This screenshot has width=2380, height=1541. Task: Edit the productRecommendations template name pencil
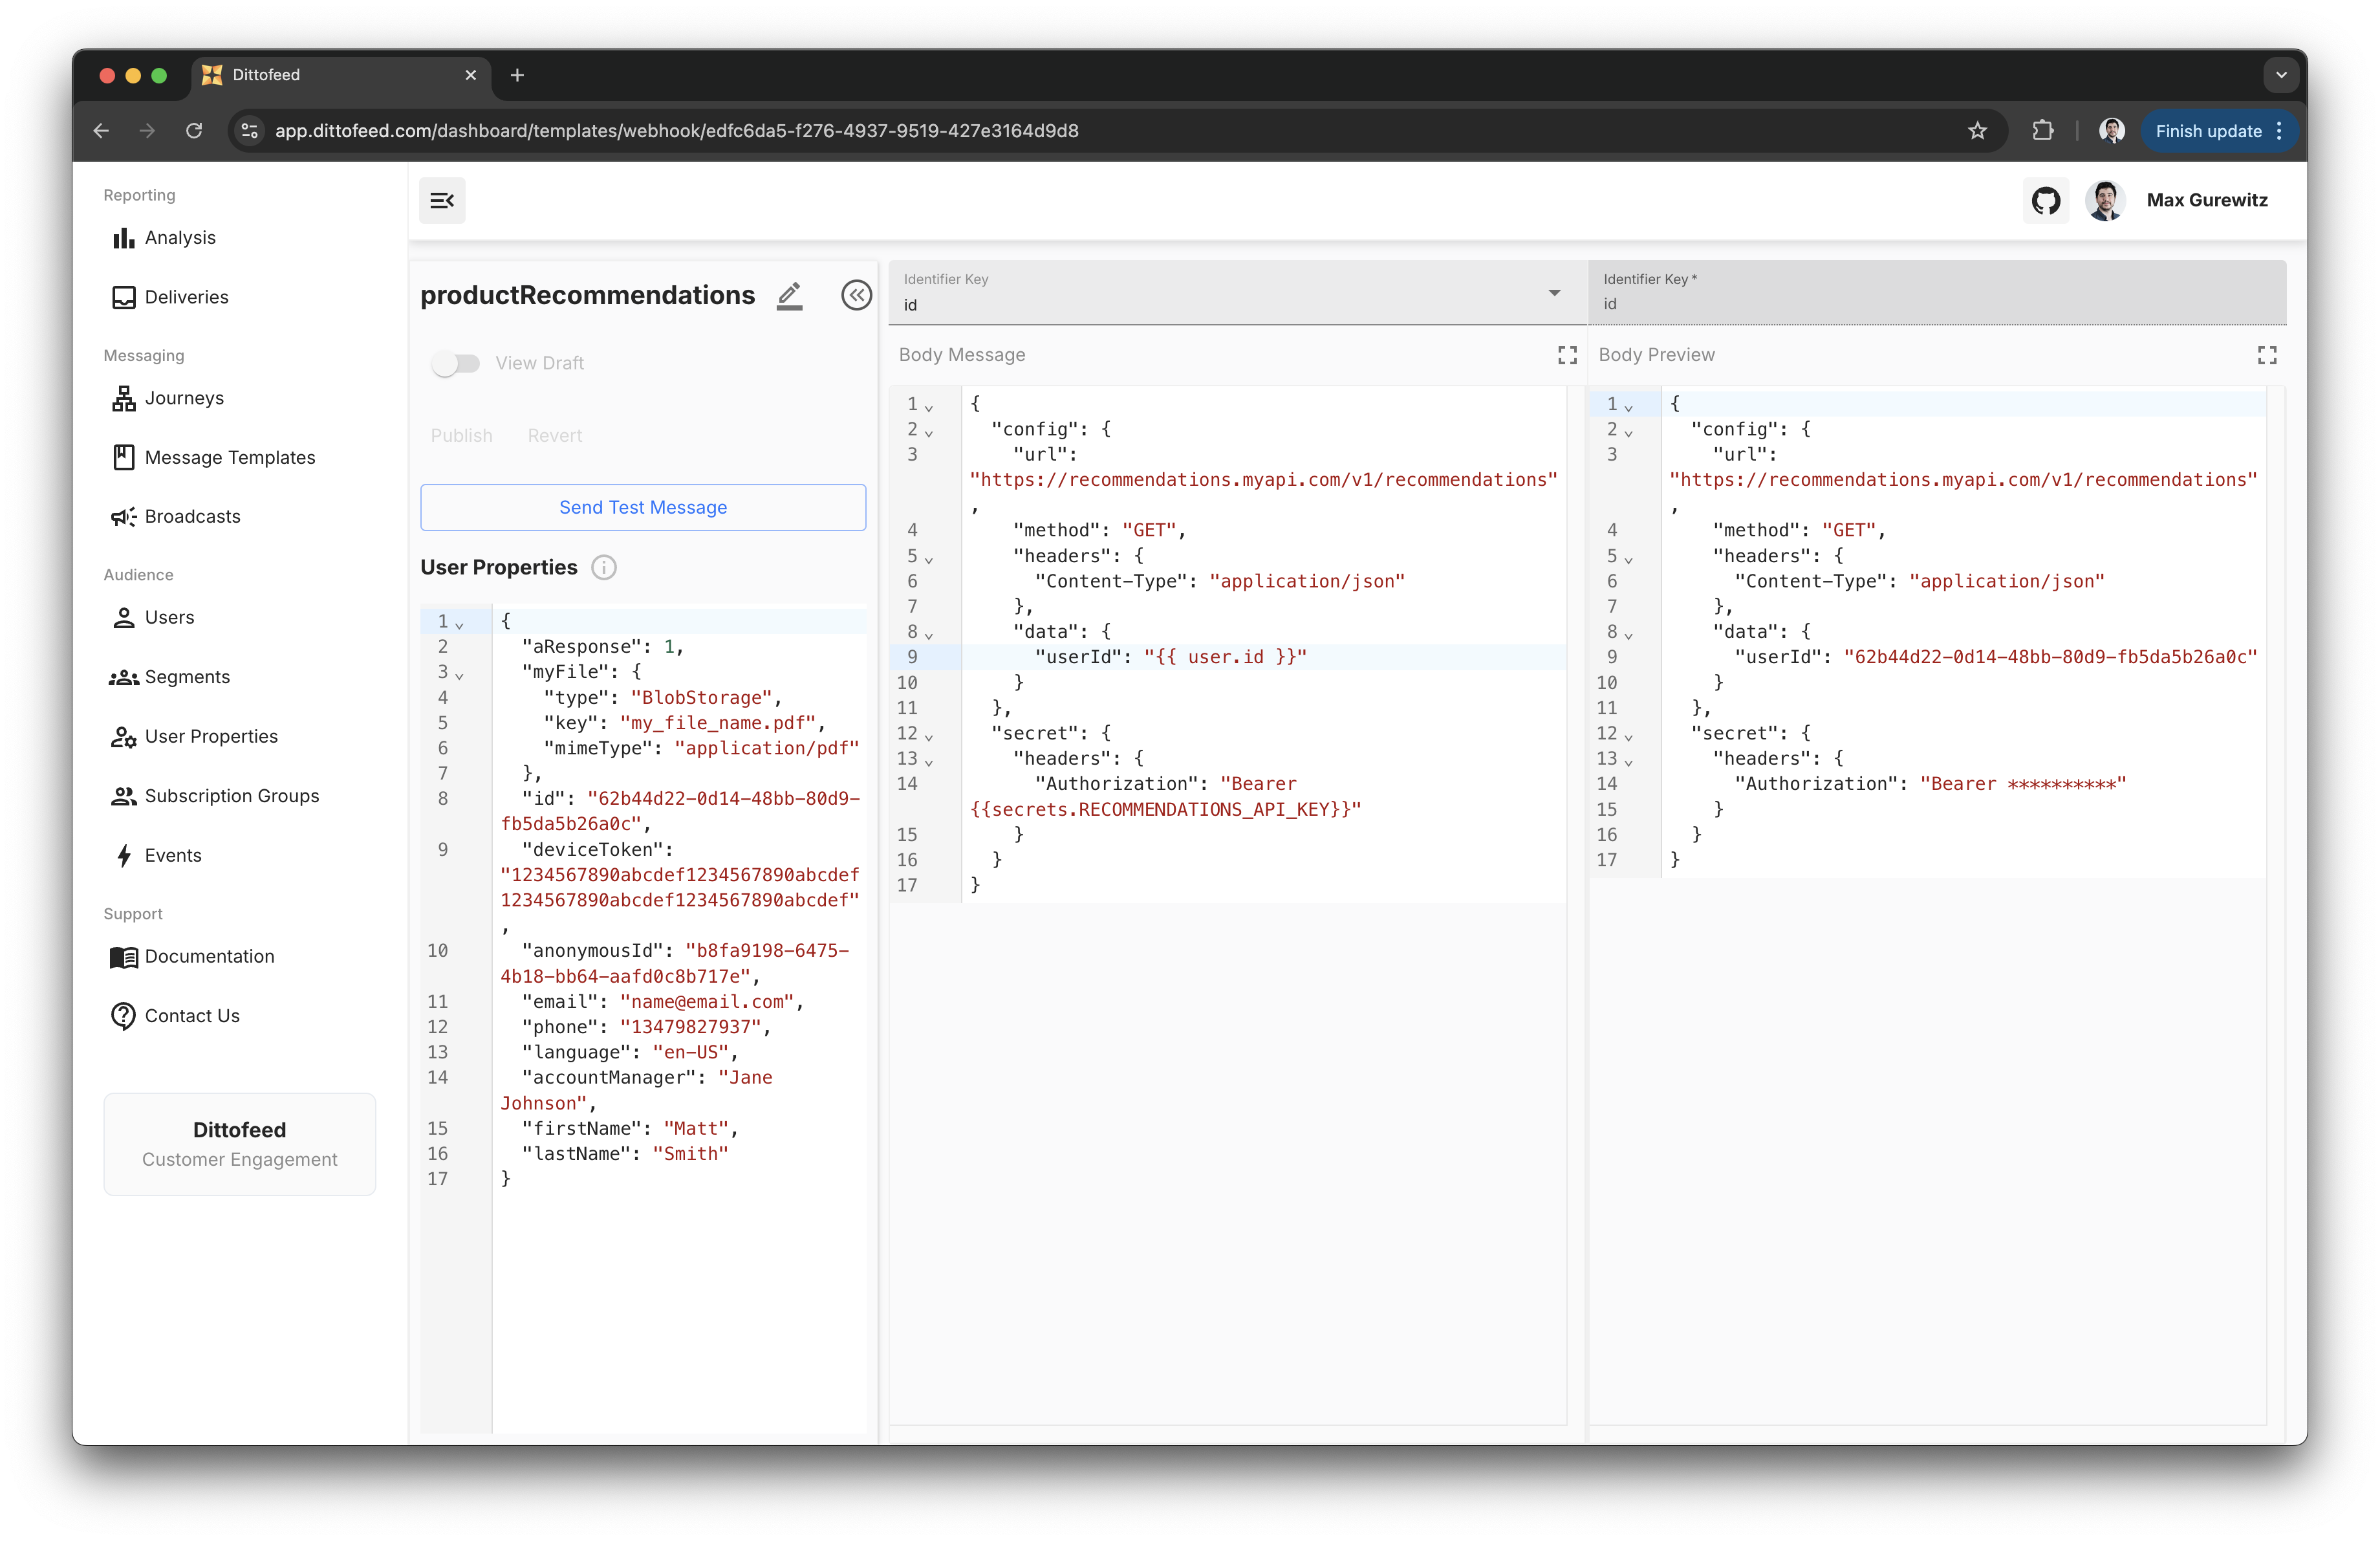pyautogui.click(x=789, y=296)
